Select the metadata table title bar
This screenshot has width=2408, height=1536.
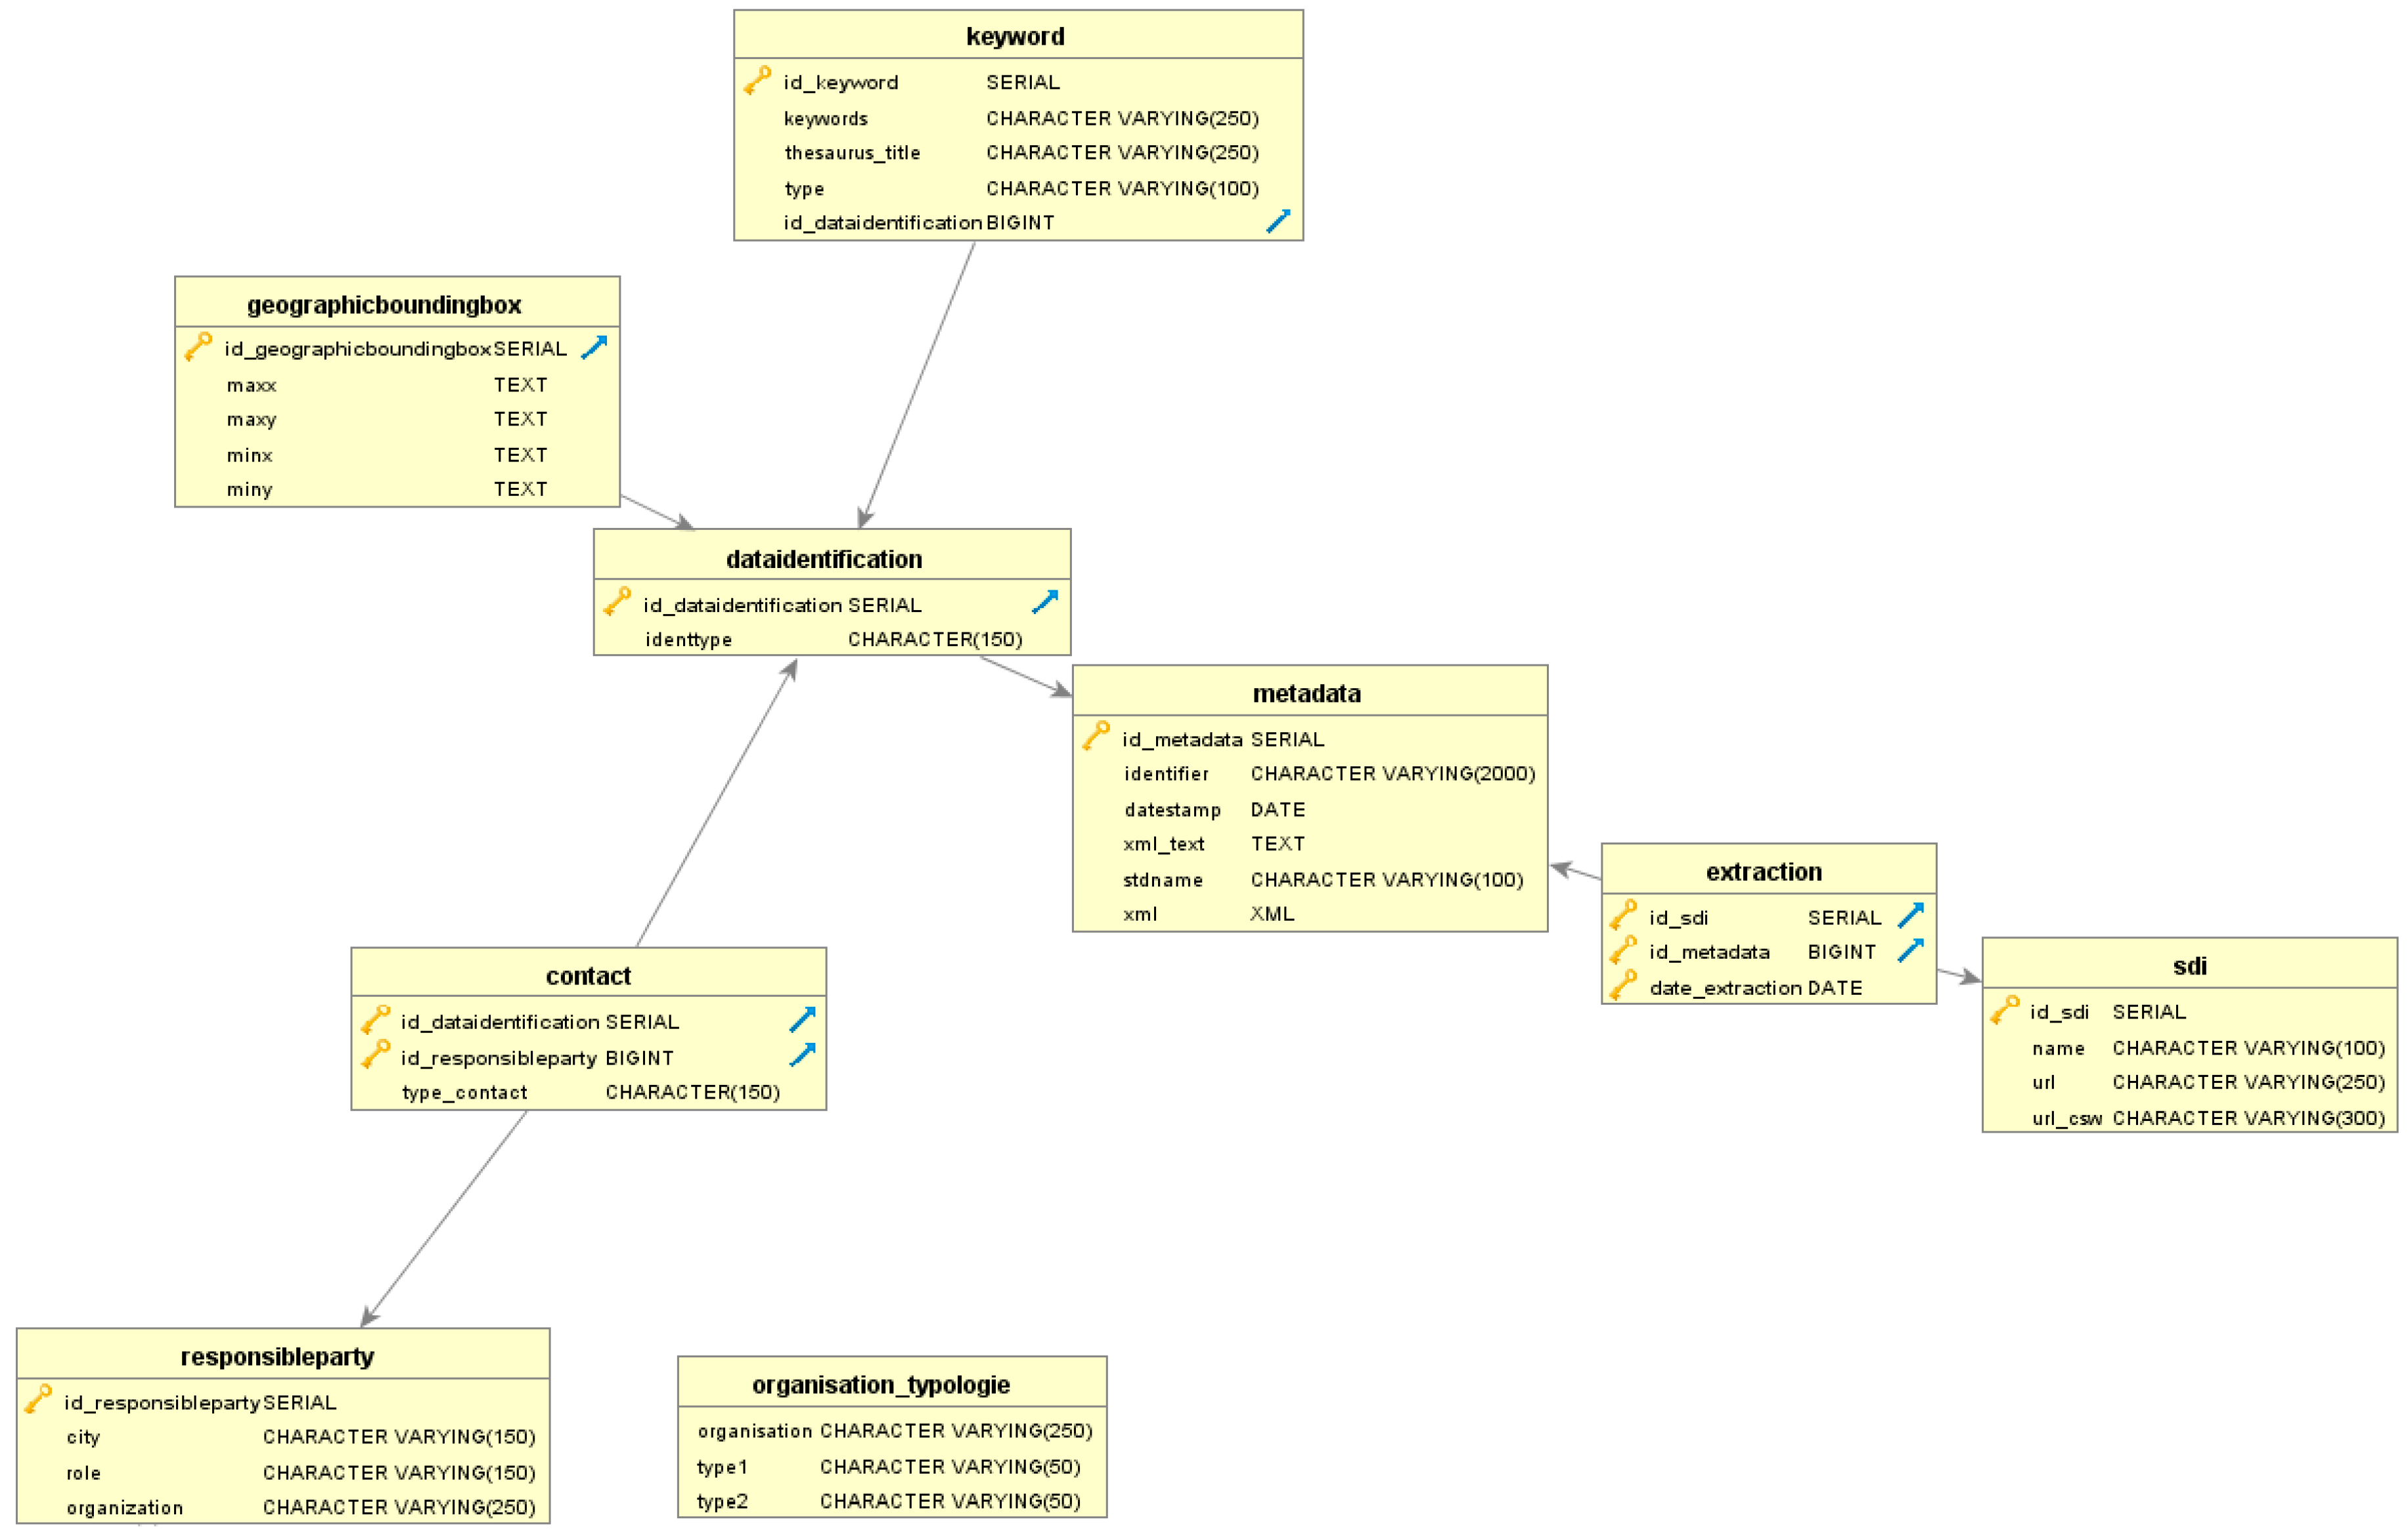[x=1307, y=693]
